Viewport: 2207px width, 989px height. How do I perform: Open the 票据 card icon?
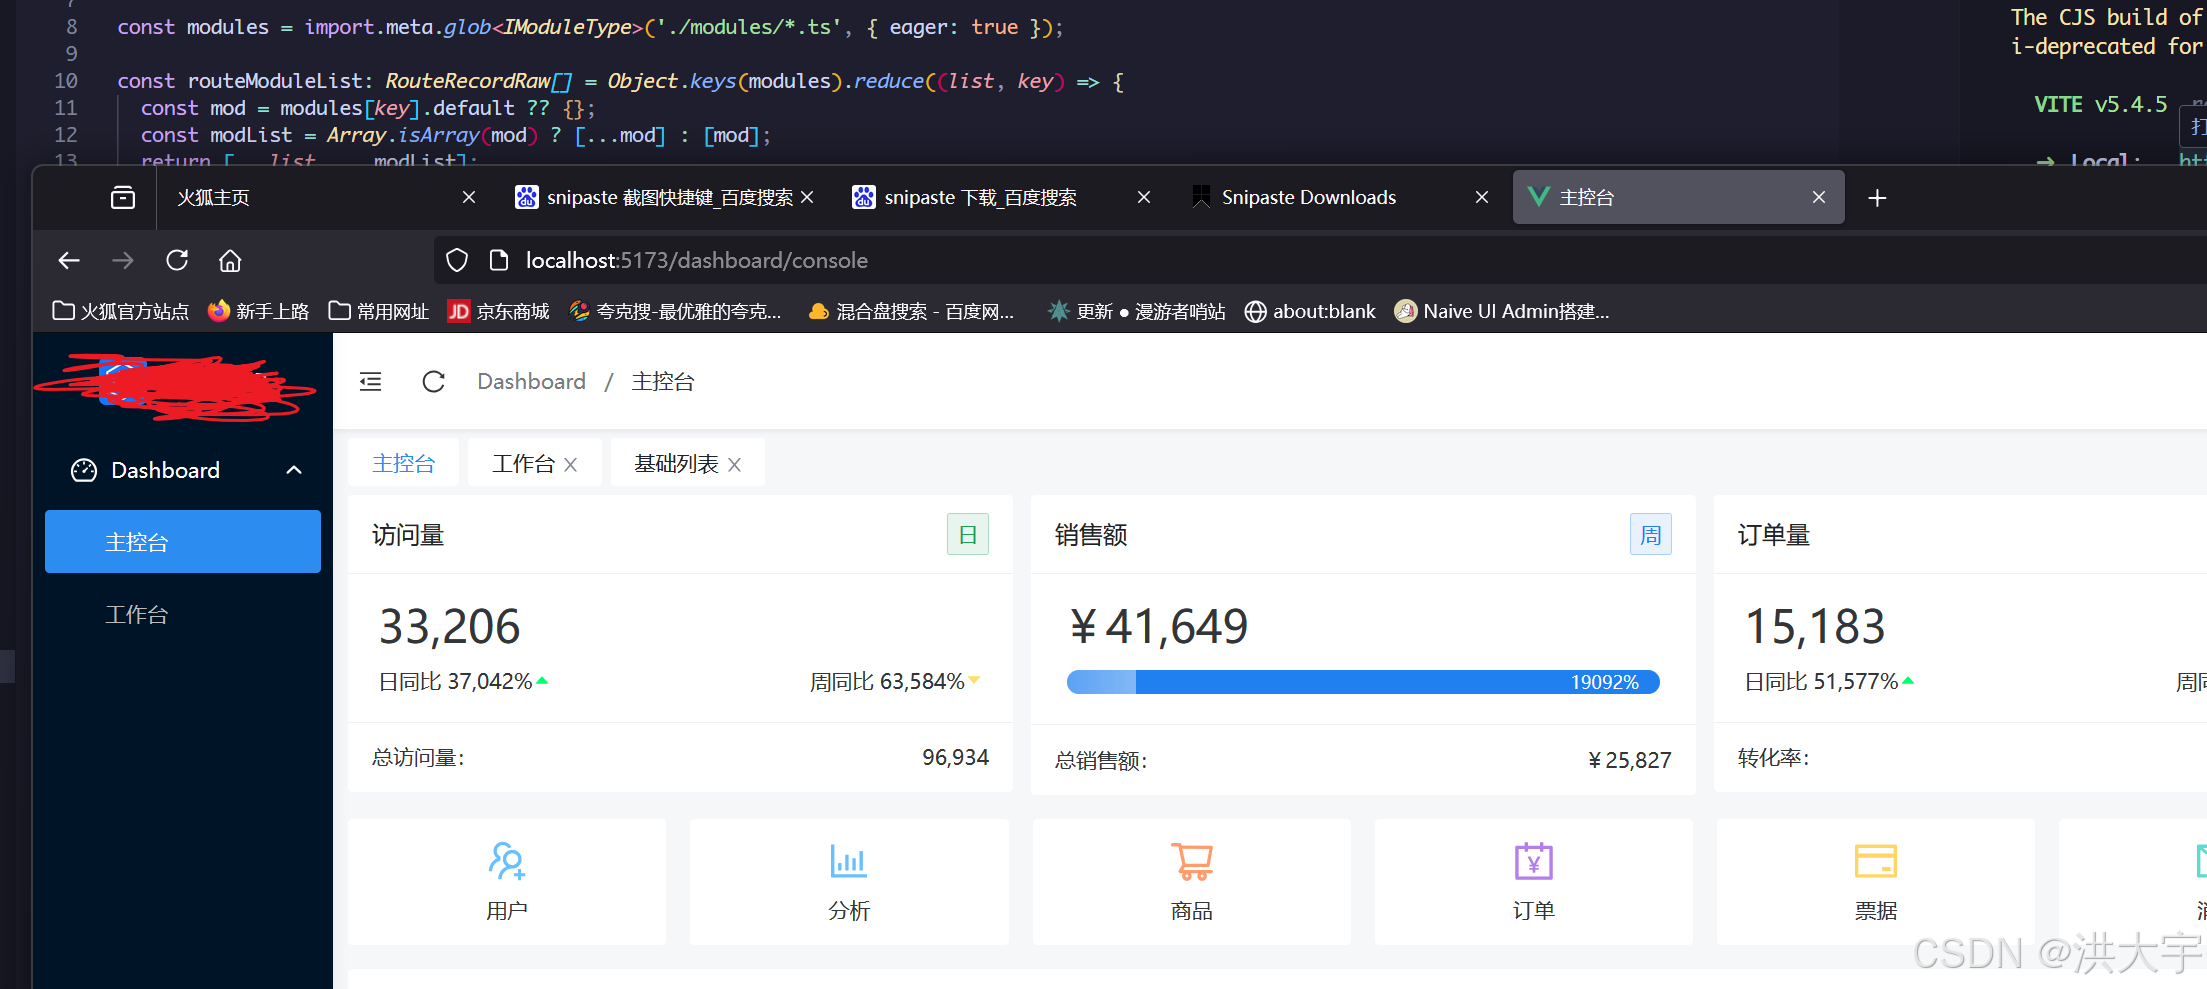point(1876,861)
